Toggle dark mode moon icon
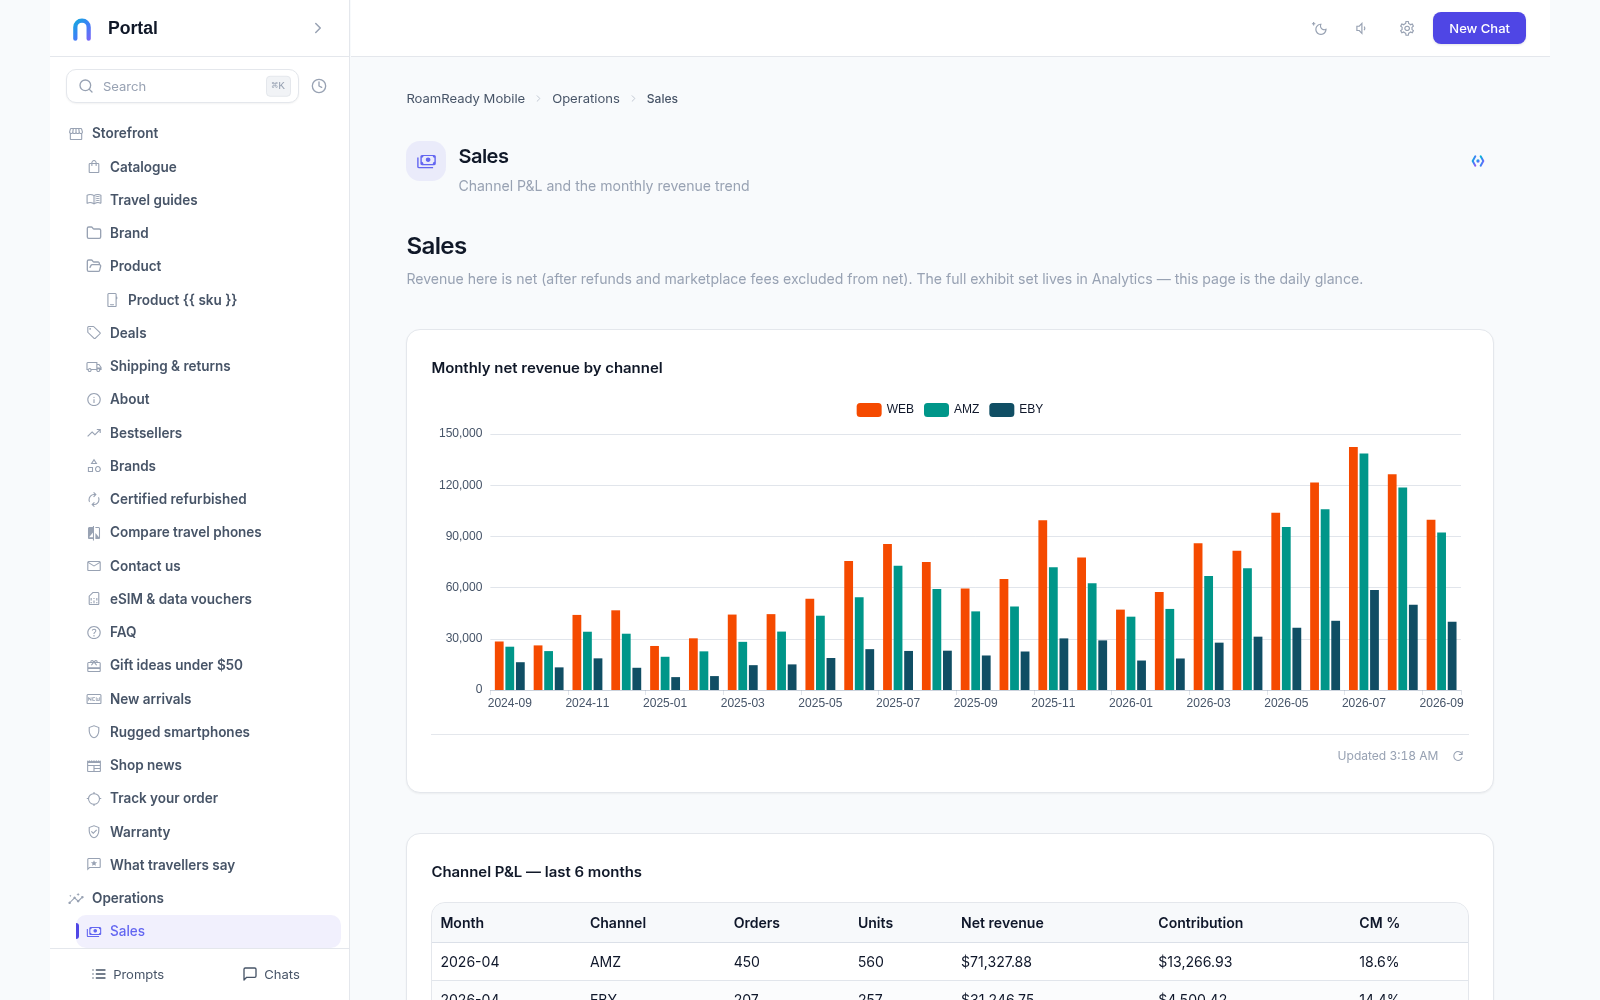Image resolution: width=1600 pixels, height=1000 pixels. pos(1320,28)
